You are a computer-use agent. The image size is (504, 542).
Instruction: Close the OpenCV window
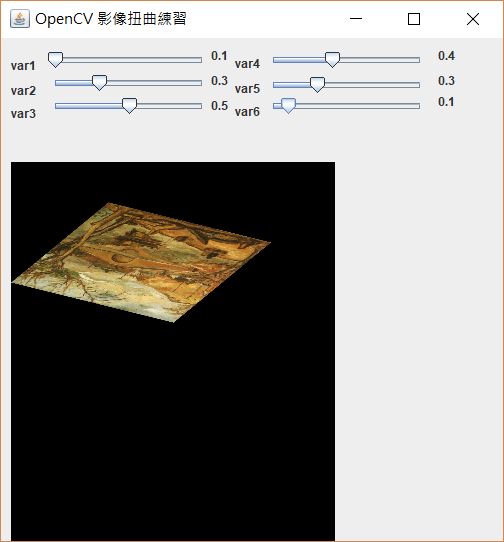pyautogui.click(x=473, y=19)
